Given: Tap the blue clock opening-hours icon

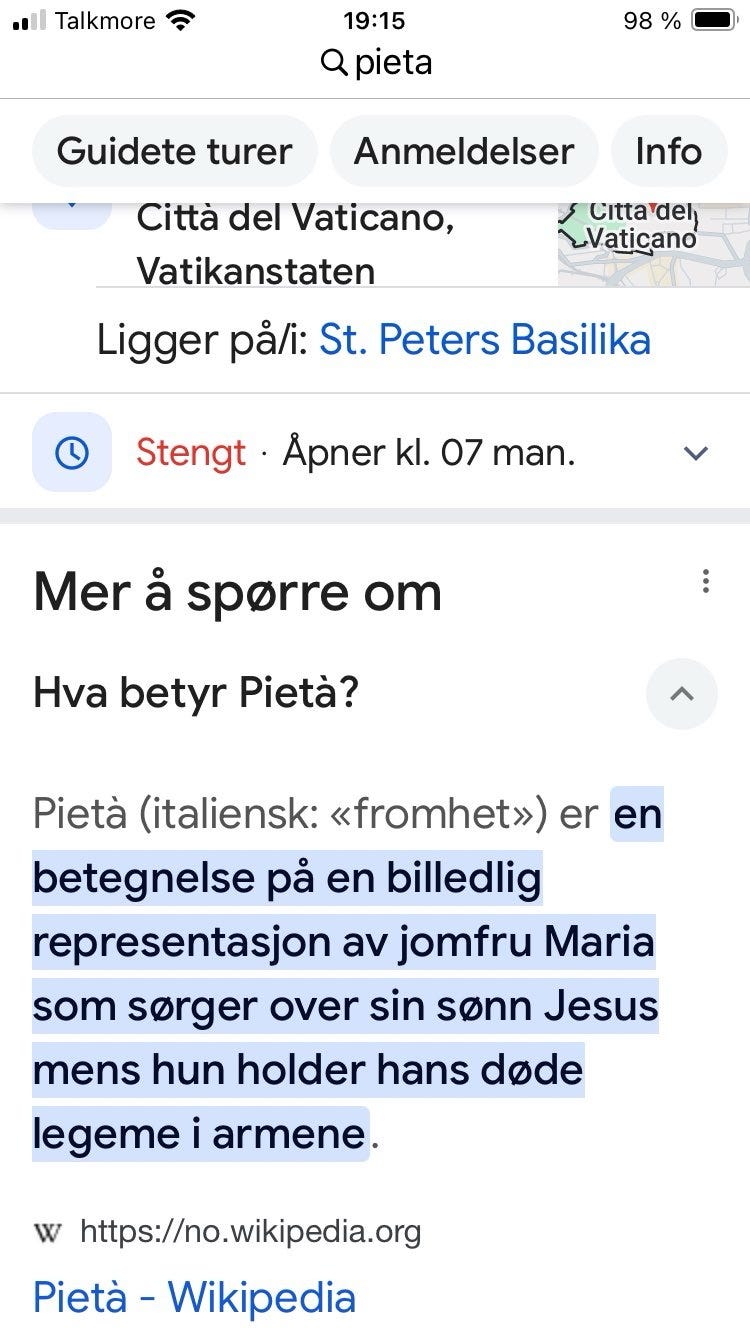Looking at the screenshot, I should click(71, 453).
